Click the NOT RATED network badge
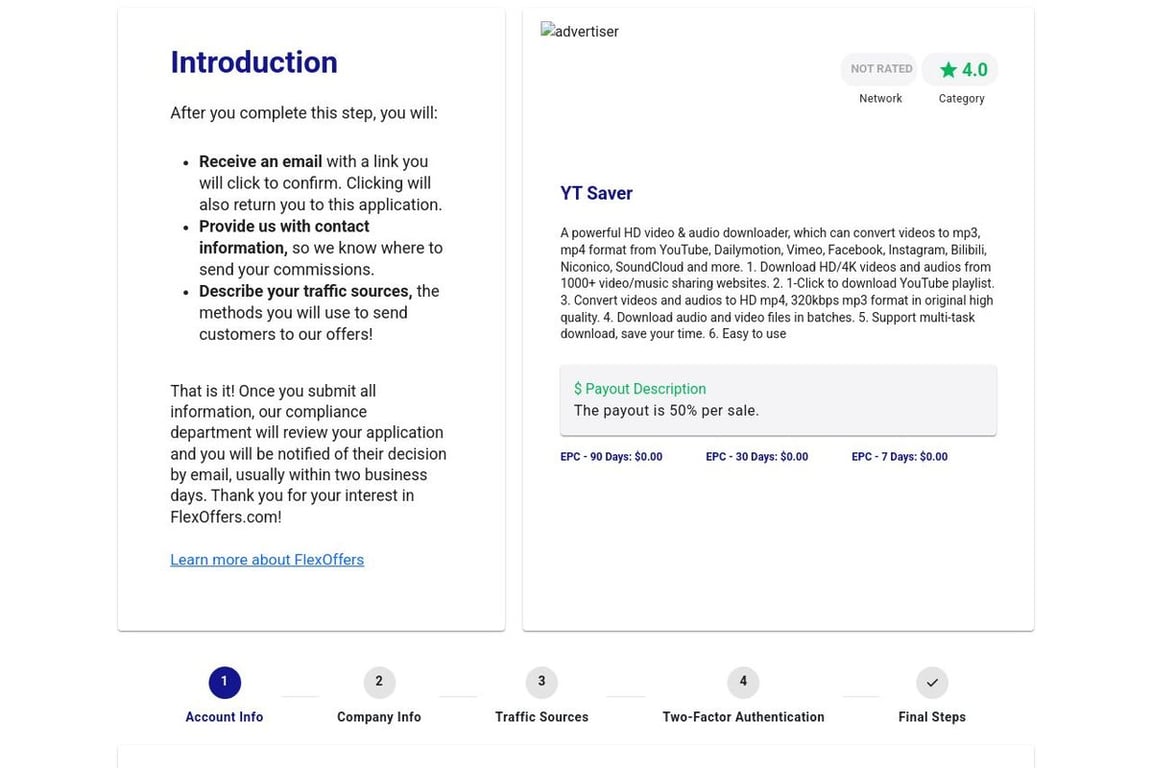The width and height of the screenshot is (1152, 768). click(x=880, y=69)
